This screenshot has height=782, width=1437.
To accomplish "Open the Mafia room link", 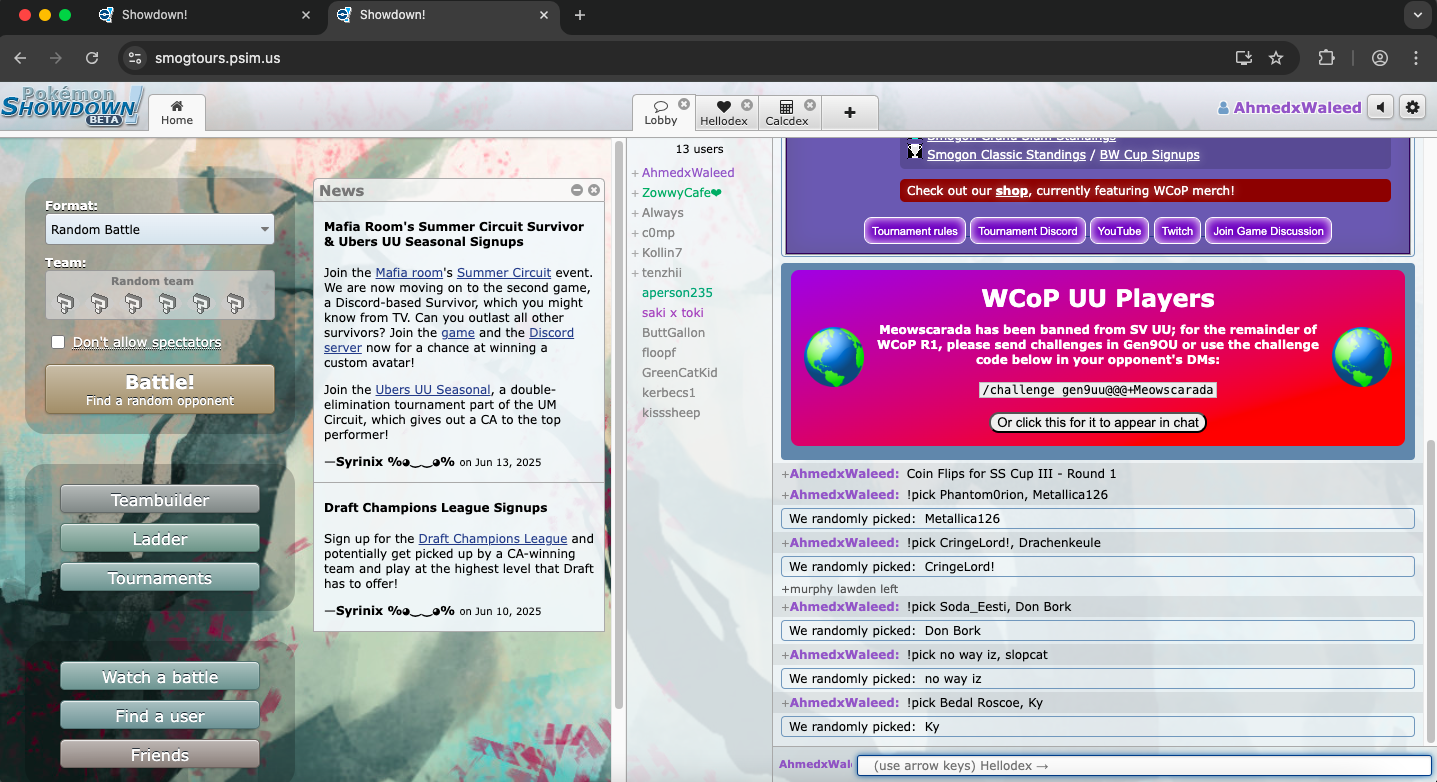I will point(409,272).
